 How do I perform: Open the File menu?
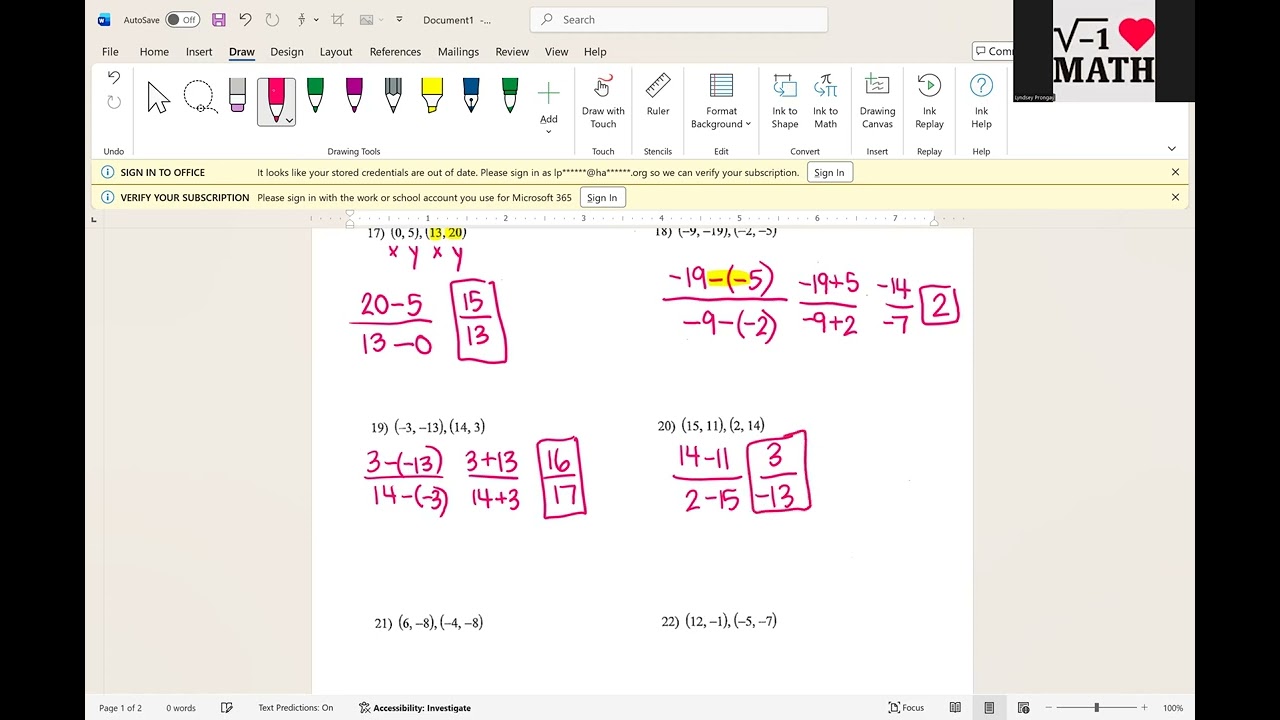[110, 52]
